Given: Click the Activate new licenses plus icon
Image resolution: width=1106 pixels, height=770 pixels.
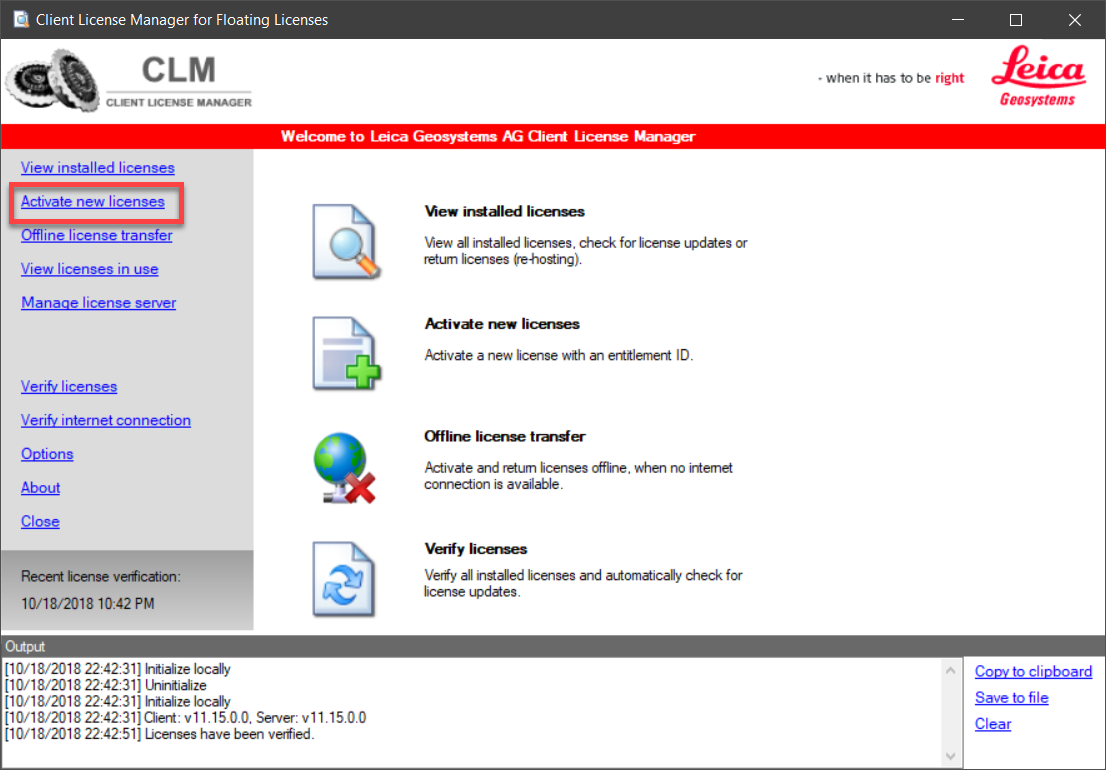Looking at the screenshot, I should (346, 354).
